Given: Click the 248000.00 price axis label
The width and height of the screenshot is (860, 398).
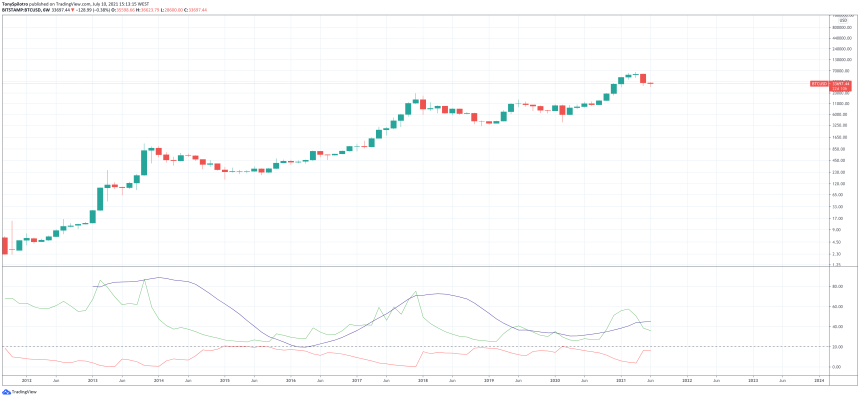Looking at the screenshot, I should coord(841,49).
